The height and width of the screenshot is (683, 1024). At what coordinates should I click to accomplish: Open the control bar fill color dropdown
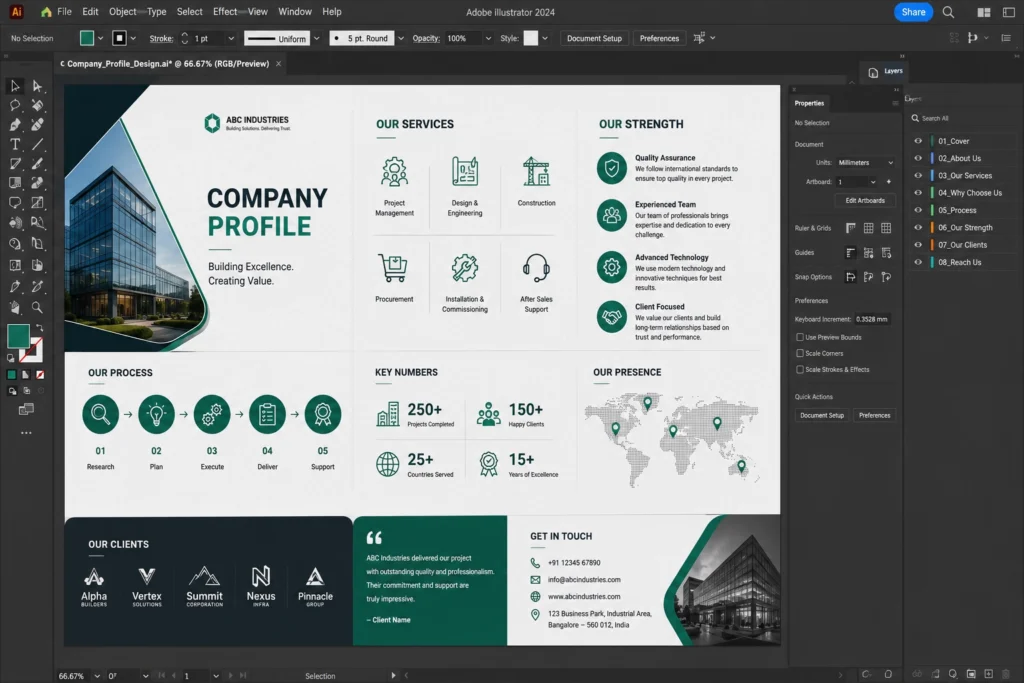click(x=101, y=39)
